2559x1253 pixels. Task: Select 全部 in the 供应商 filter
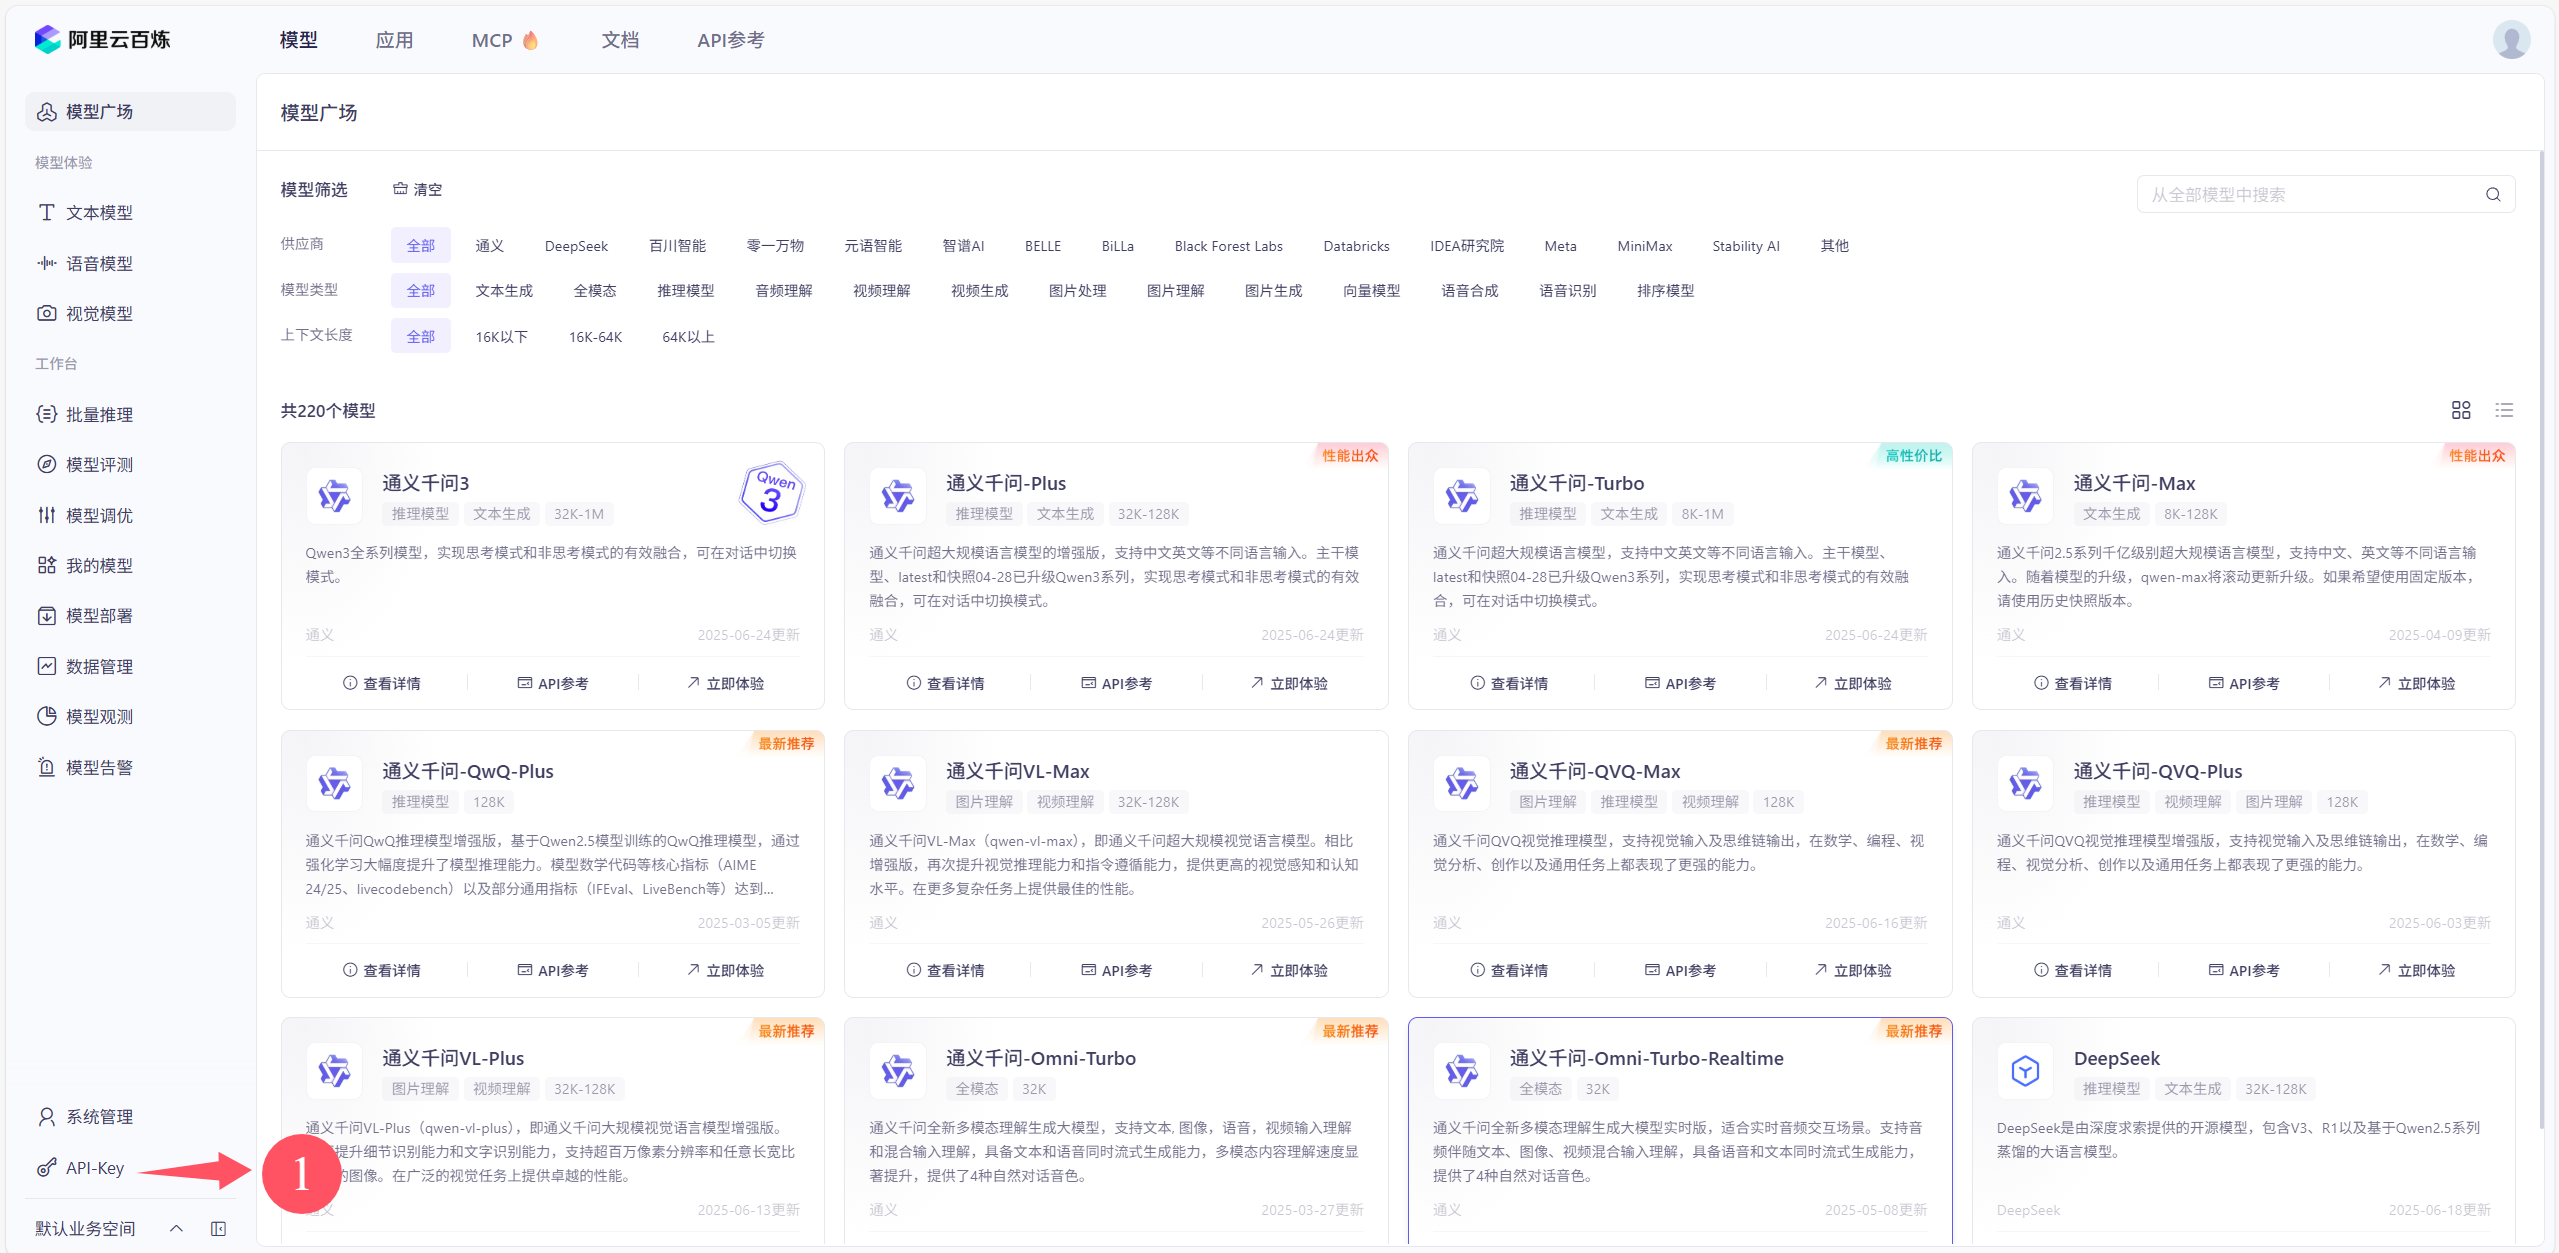tap(420, 246)
